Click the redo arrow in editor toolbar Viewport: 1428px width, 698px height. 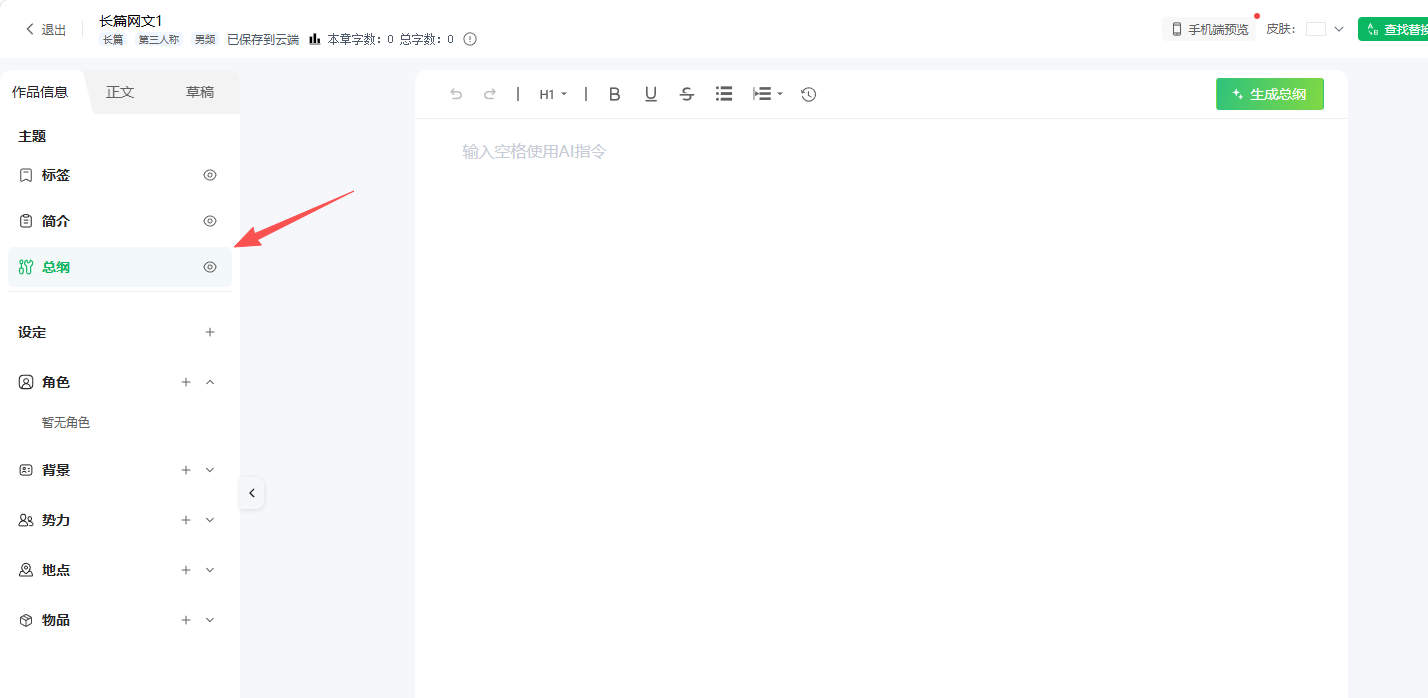489,94
